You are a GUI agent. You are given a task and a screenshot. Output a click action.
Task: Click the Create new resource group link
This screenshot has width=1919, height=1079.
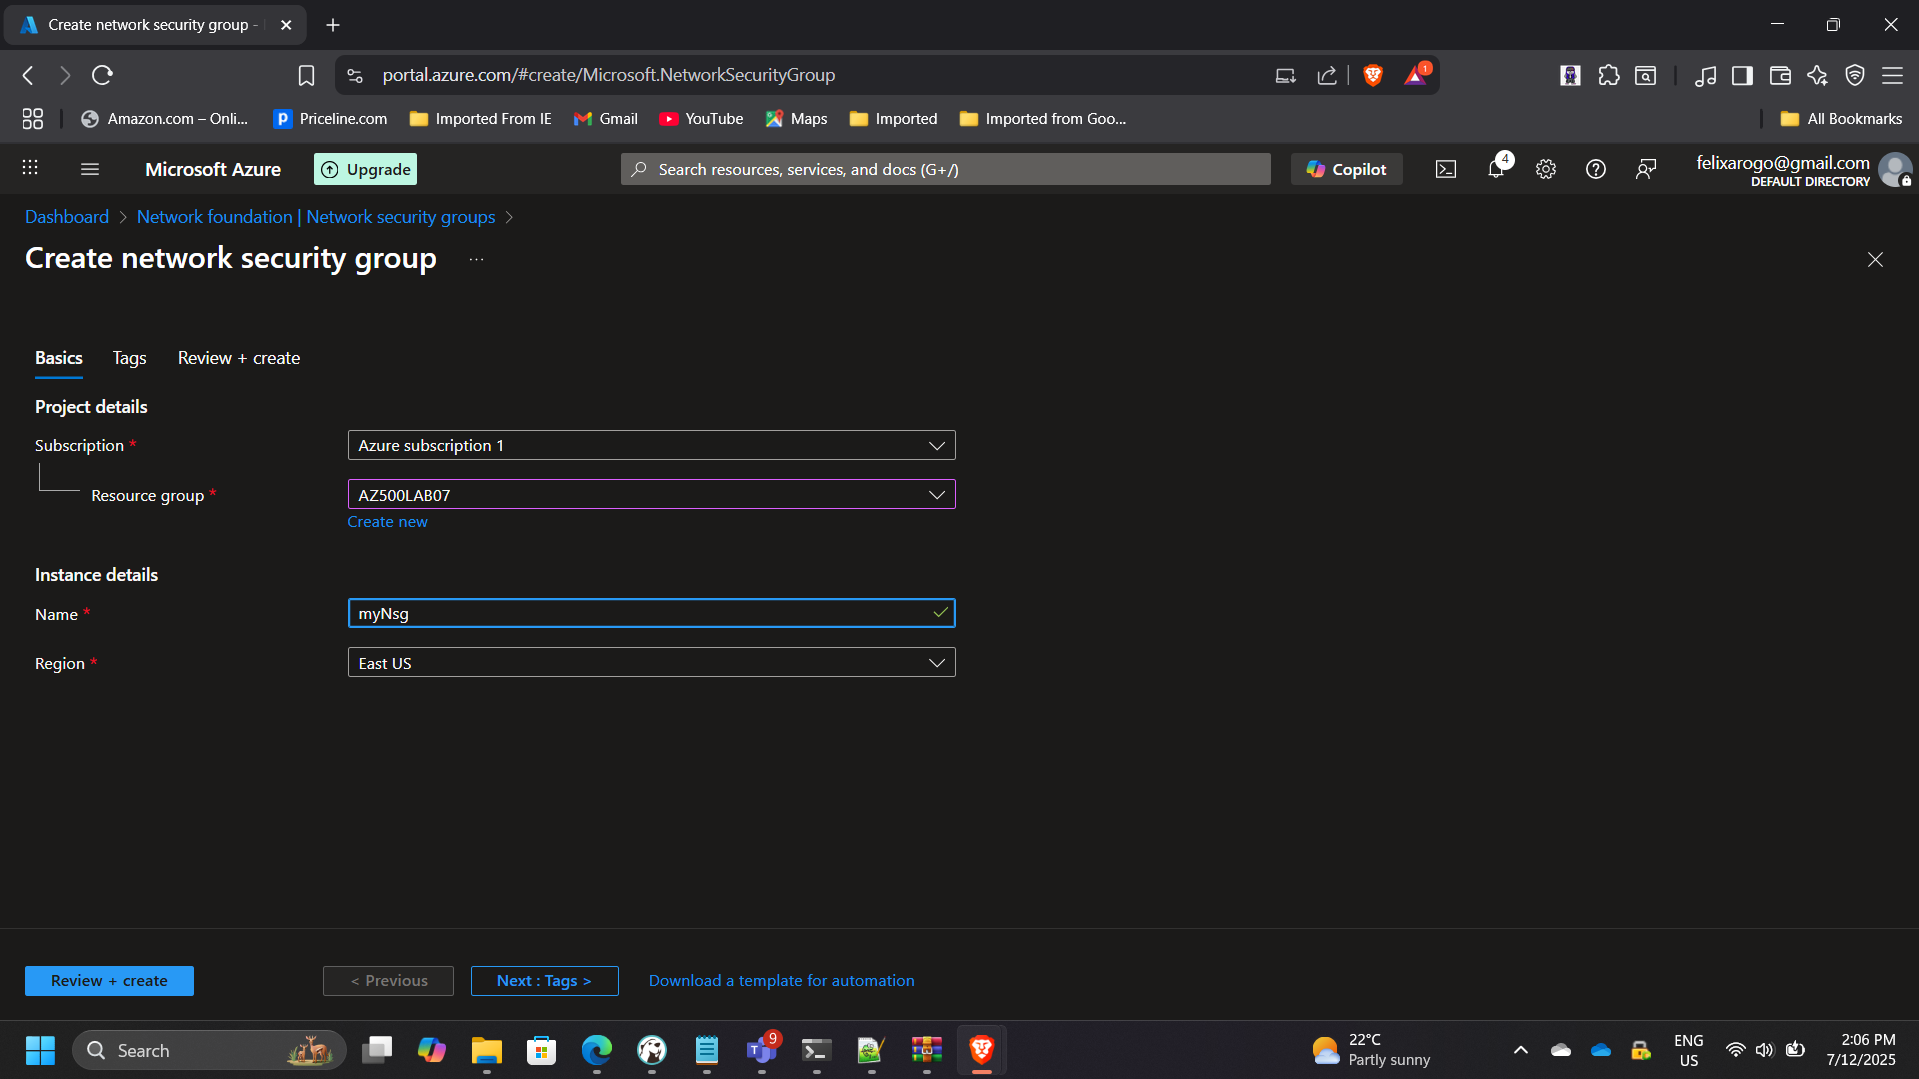click(387, 522)
